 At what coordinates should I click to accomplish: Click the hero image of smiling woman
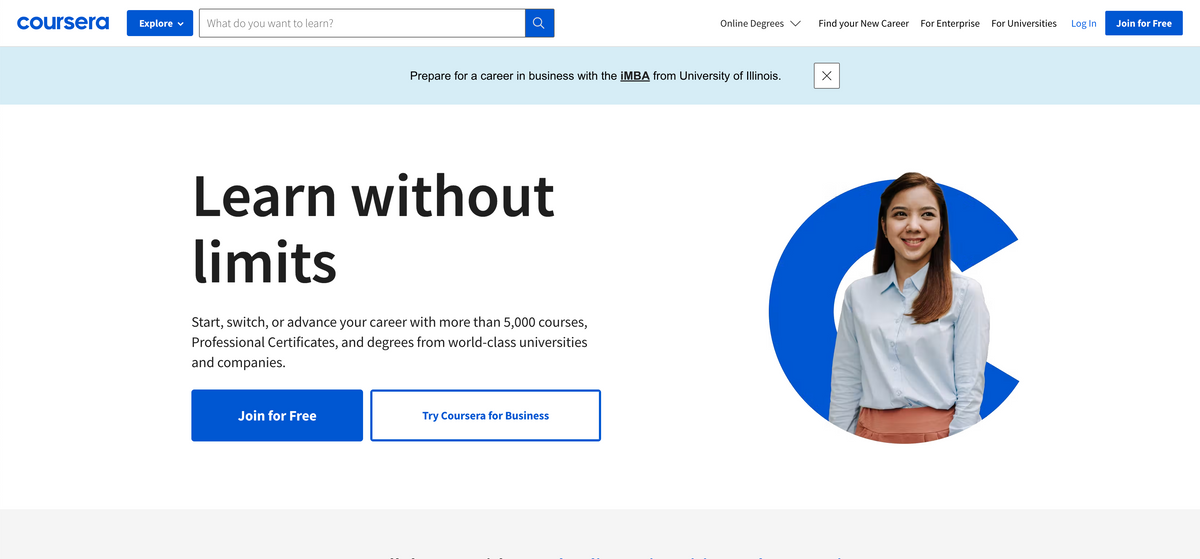[894, 306]
